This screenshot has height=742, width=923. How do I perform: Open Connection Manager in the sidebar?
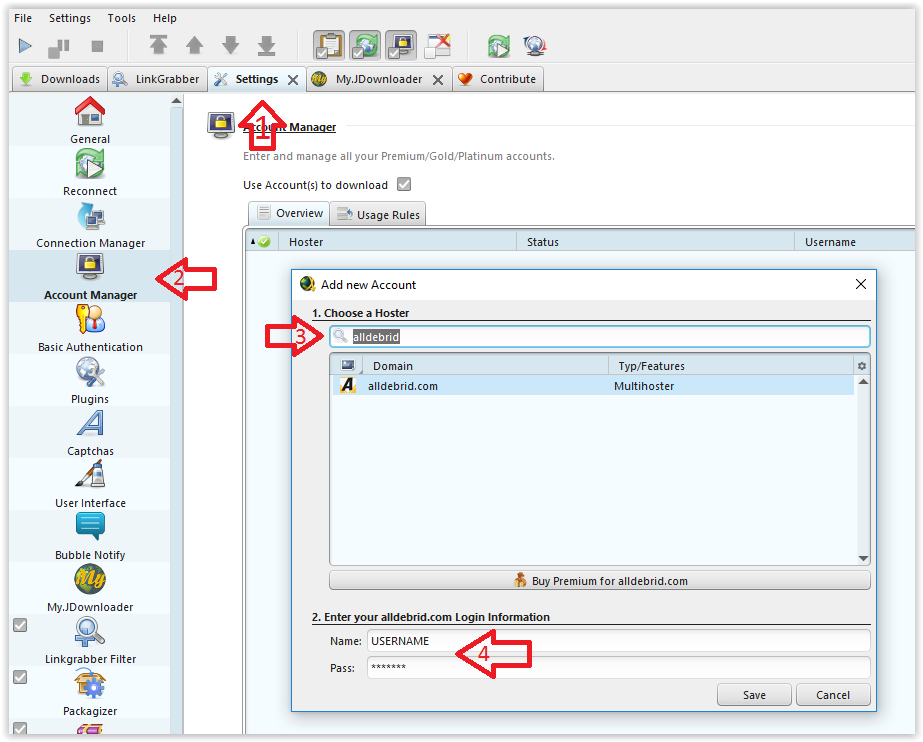(x=89, y=225)
